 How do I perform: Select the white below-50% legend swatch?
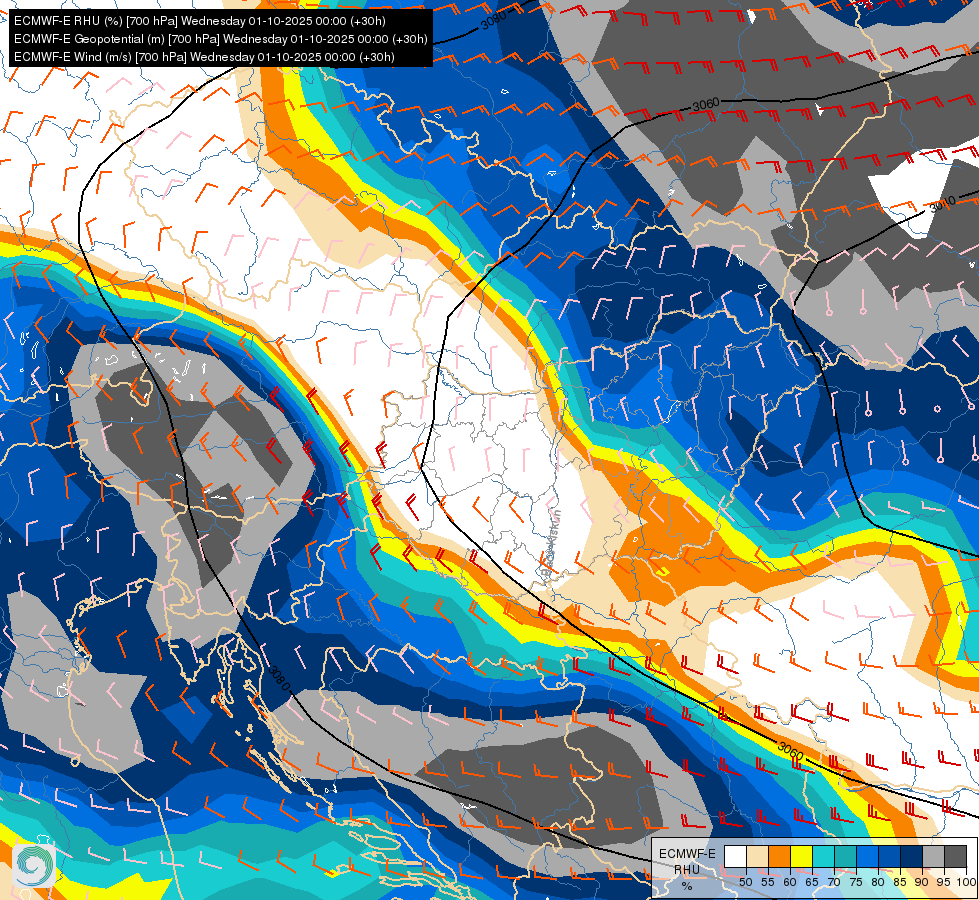tap(735, 856)
